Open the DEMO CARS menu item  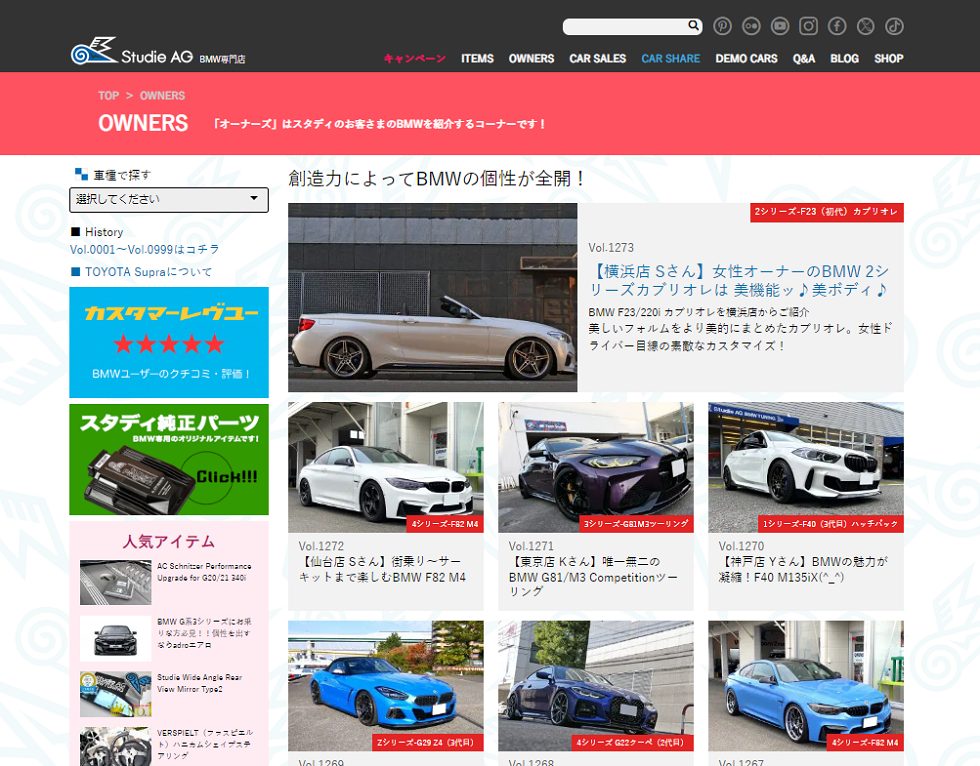[x=746, y=59]
